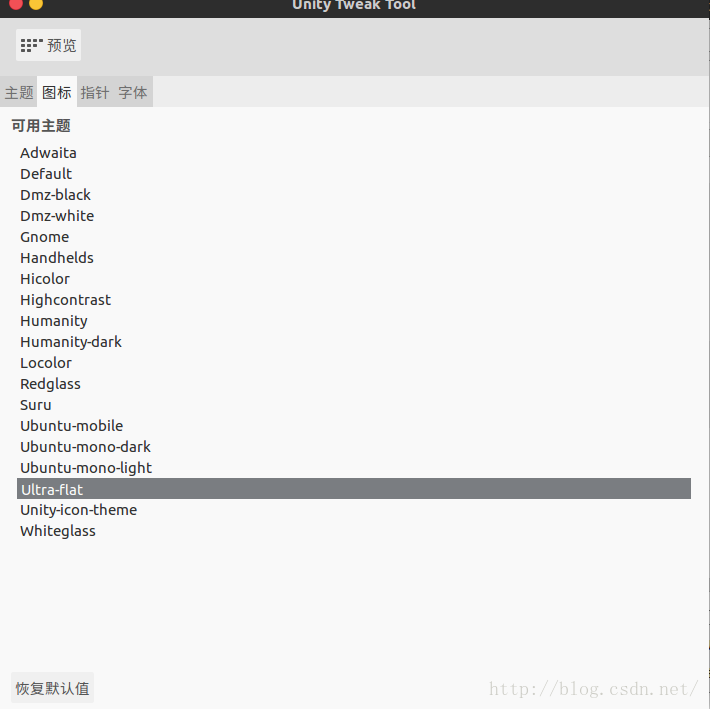Select the Gnome icon theme

point(354,237)
